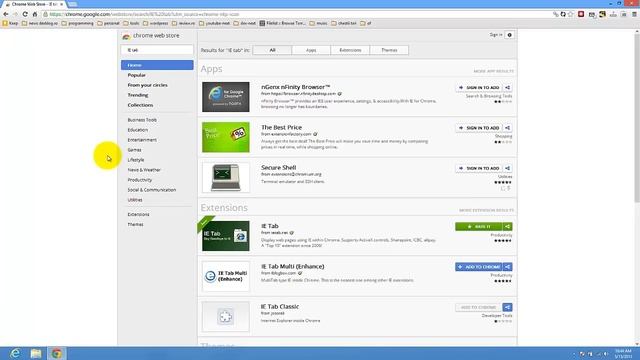Open the Keep bookmark
The image size is (640, 360).
click(x=10, y=23)
